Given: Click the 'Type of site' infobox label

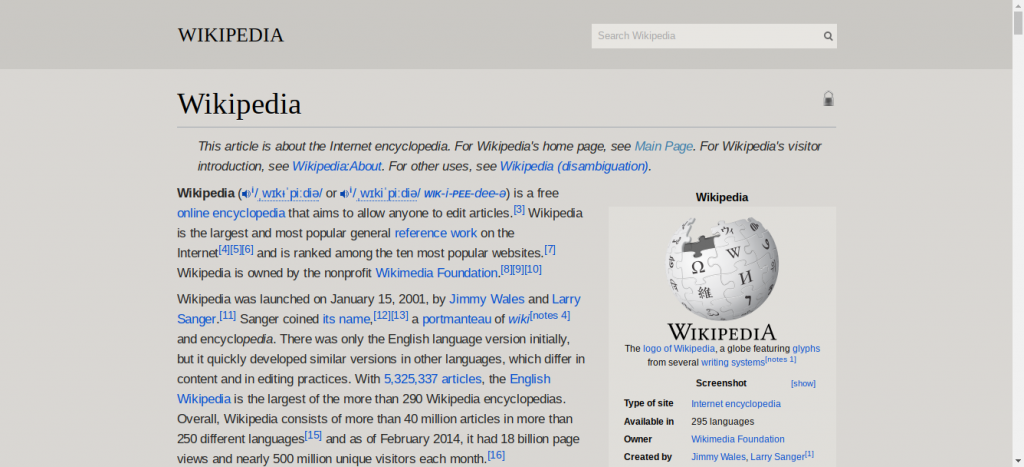Looking at the screenshot, I should (x=648, y=404).
